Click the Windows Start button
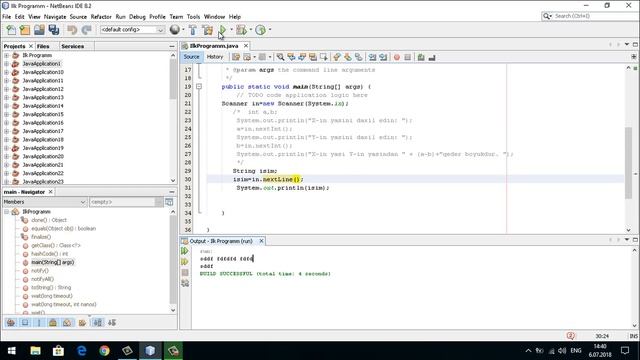640x360 pixels. tap(11, 351)
